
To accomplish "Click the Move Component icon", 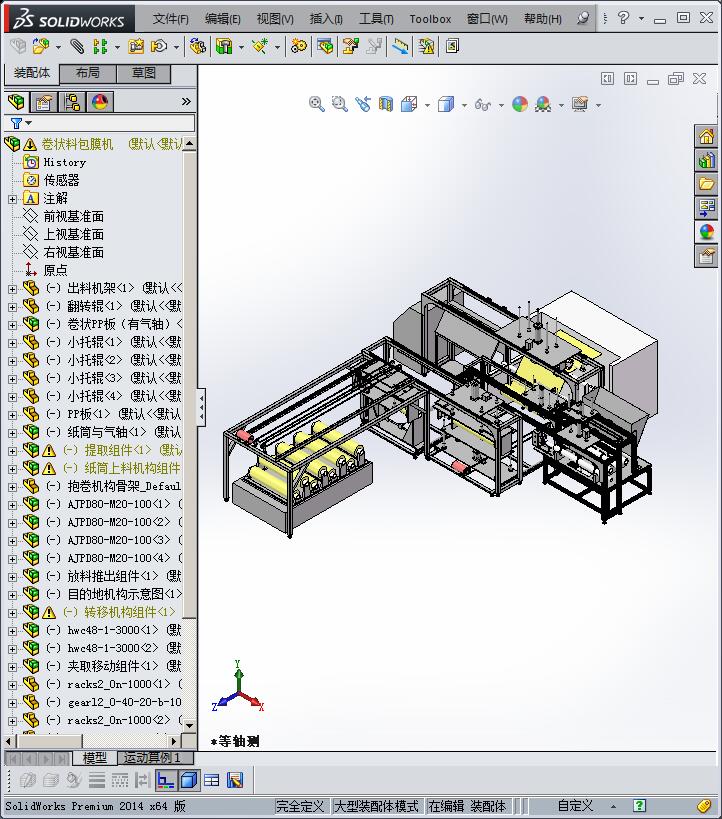I will (158, 46).
